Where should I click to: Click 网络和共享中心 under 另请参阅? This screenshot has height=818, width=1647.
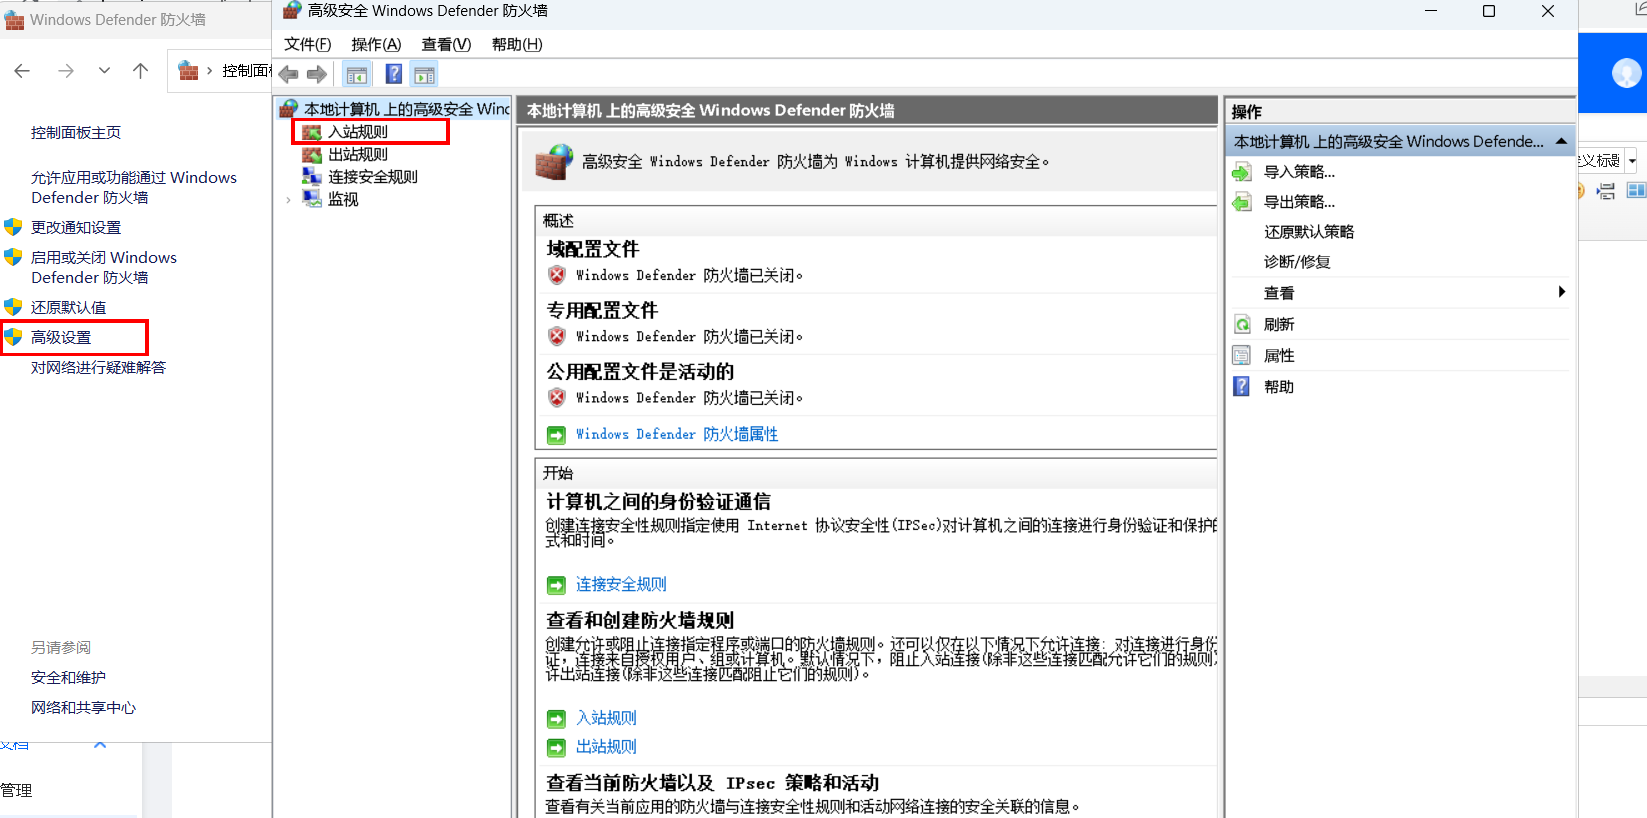point(83,707)
